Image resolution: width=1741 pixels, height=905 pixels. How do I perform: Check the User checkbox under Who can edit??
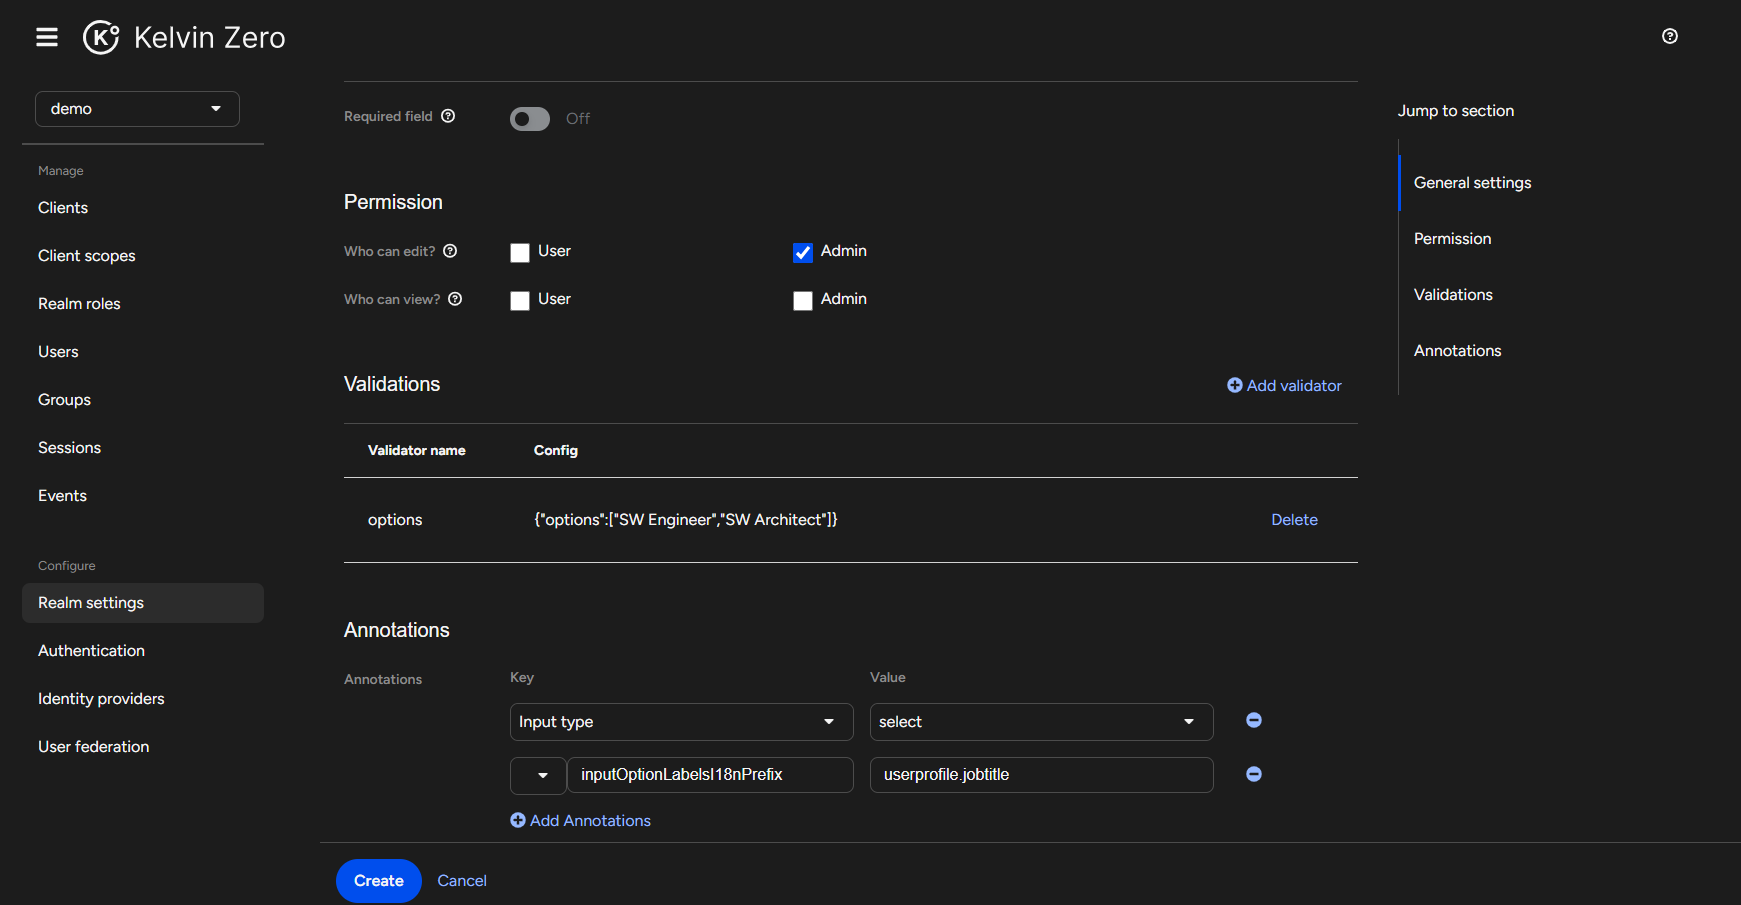(519, 252)
